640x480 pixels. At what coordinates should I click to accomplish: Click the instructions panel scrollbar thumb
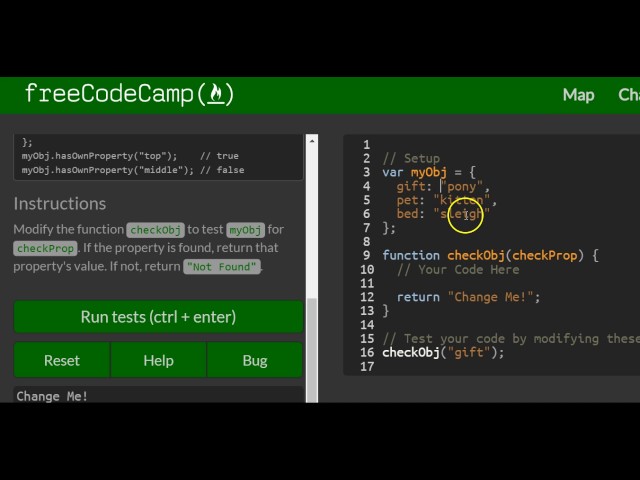coord(312,350)
